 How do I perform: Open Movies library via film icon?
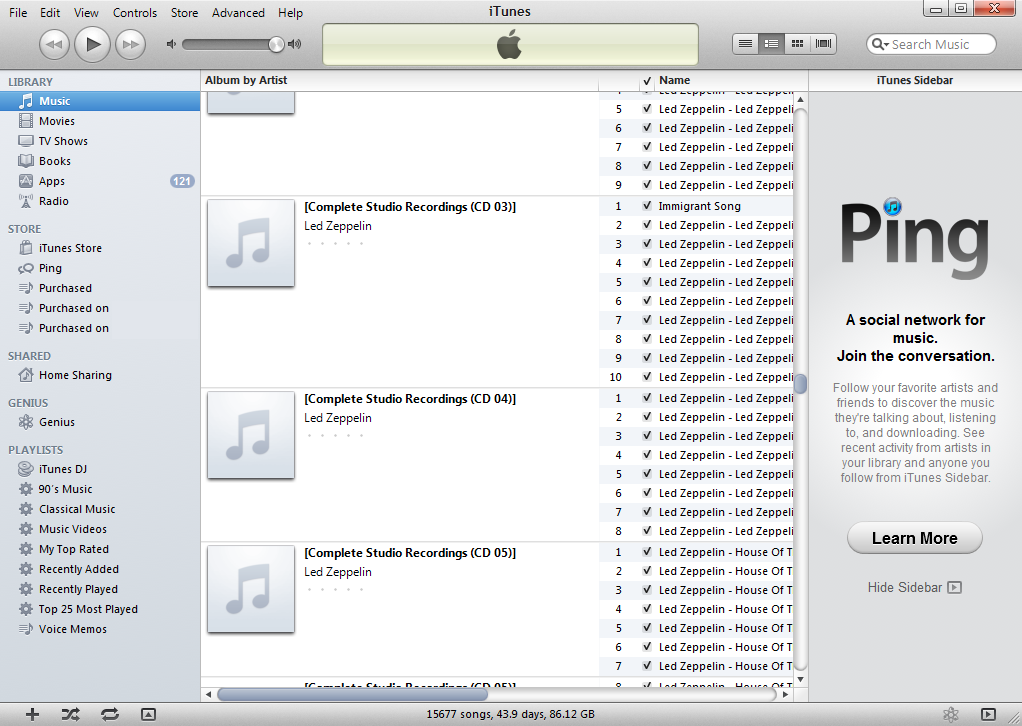click(x=26, y=121)
